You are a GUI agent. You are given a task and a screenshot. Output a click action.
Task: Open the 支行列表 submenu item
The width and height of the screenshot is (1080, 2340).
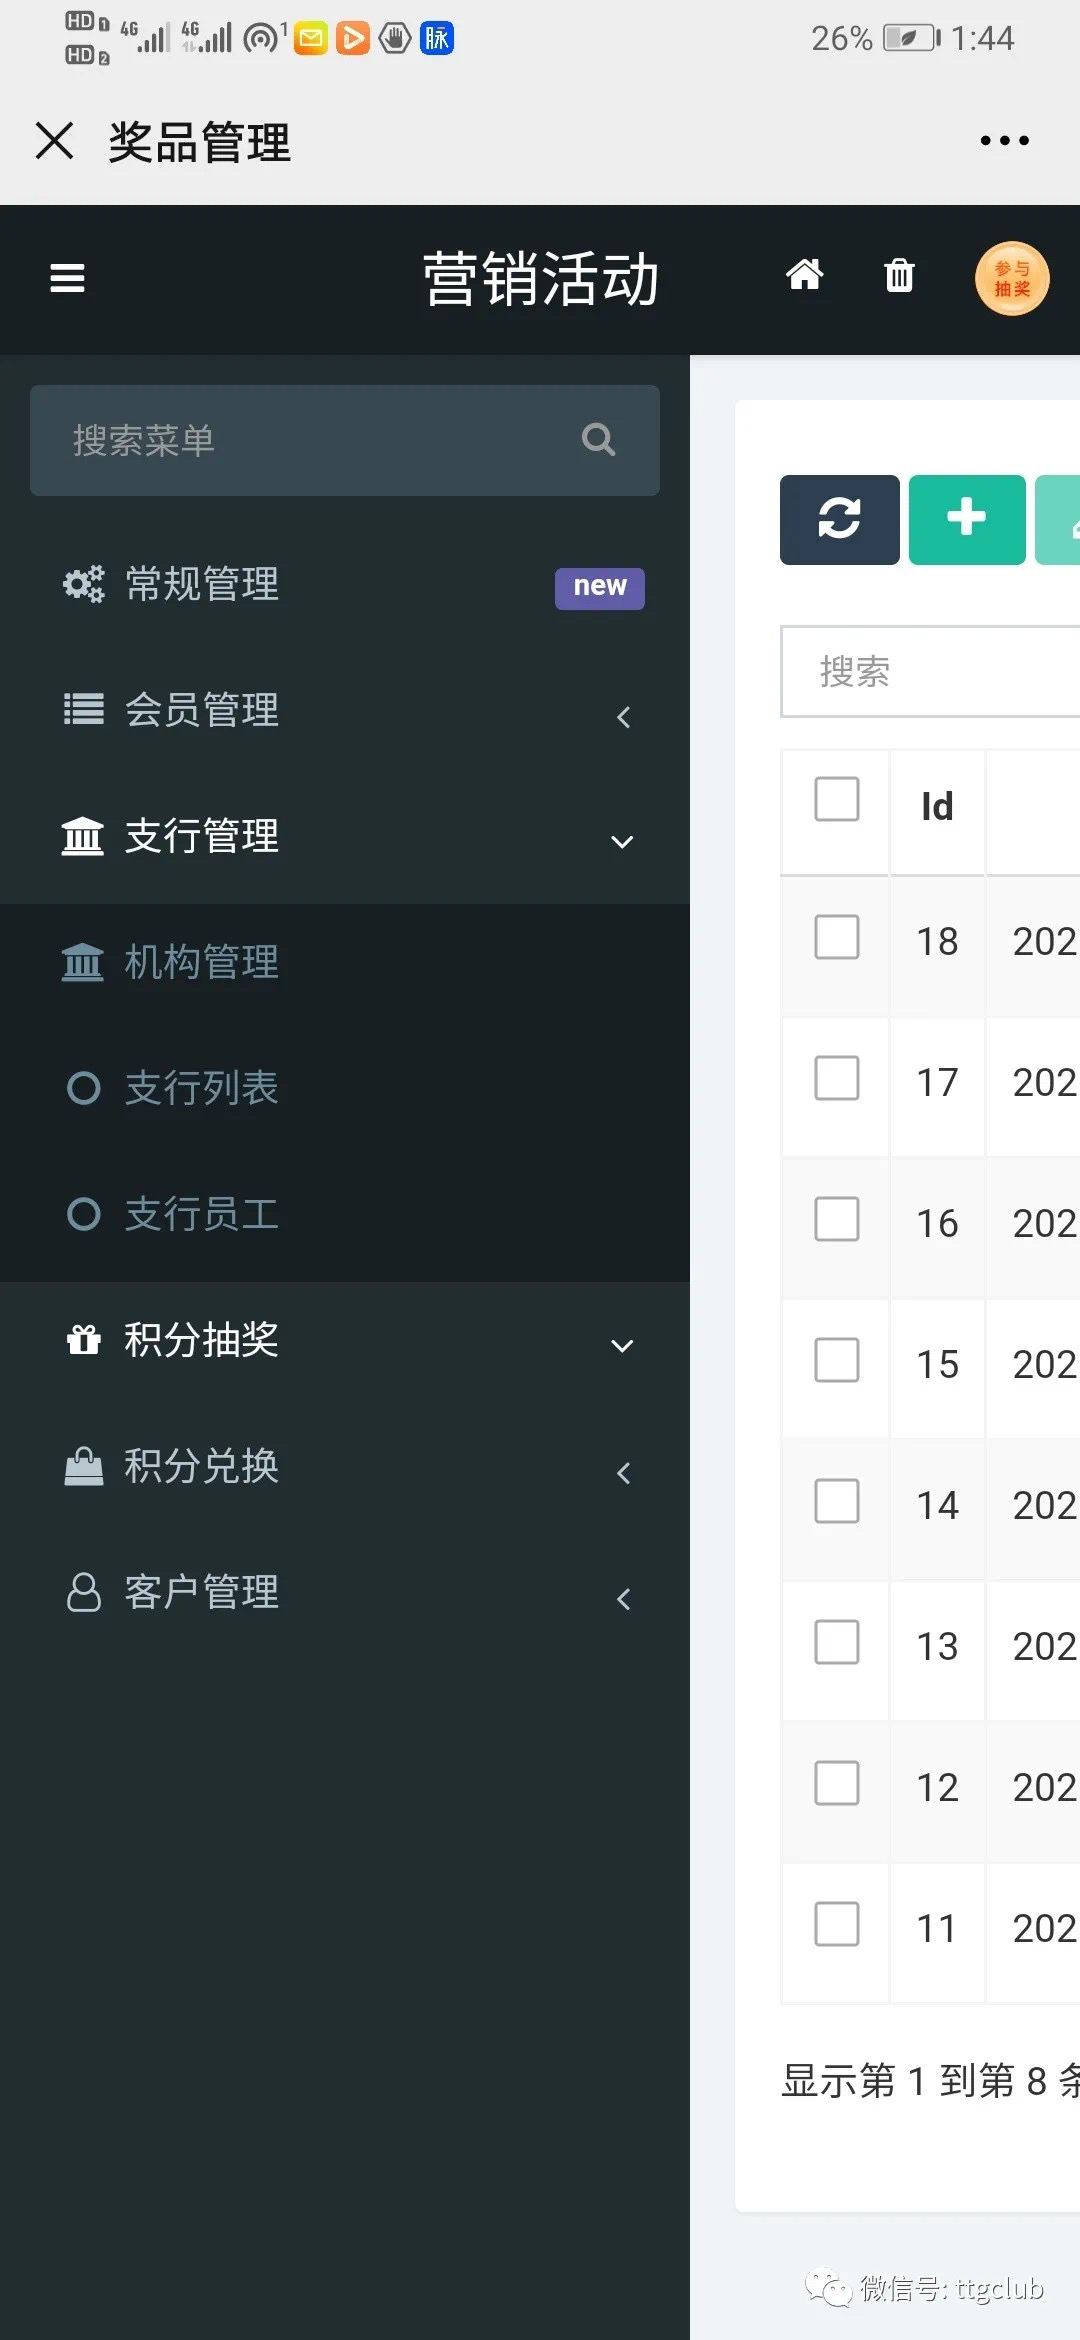click(345, 1088)
